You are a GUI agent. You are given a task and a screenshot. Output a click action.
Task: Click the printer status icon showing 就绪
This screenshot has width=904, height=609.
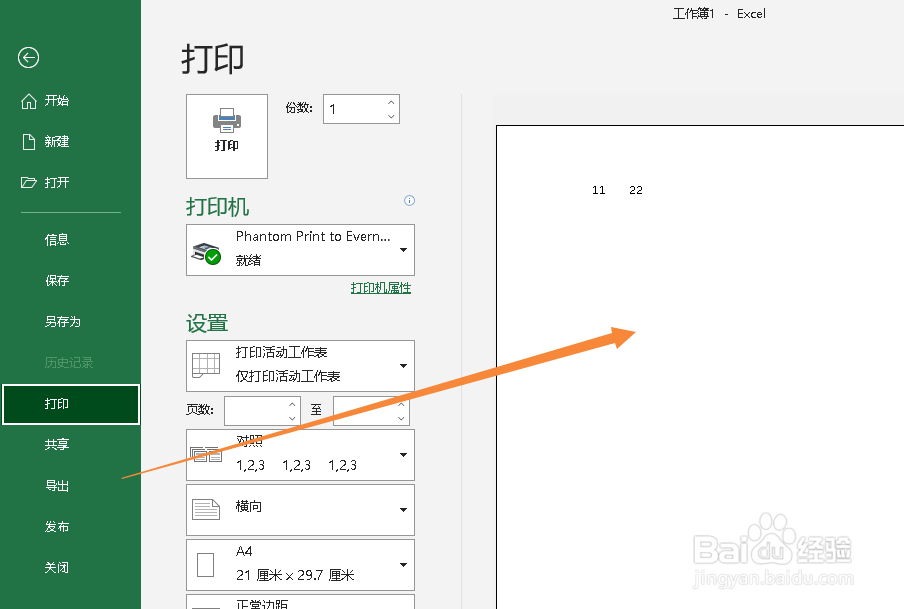pos(207,252)
